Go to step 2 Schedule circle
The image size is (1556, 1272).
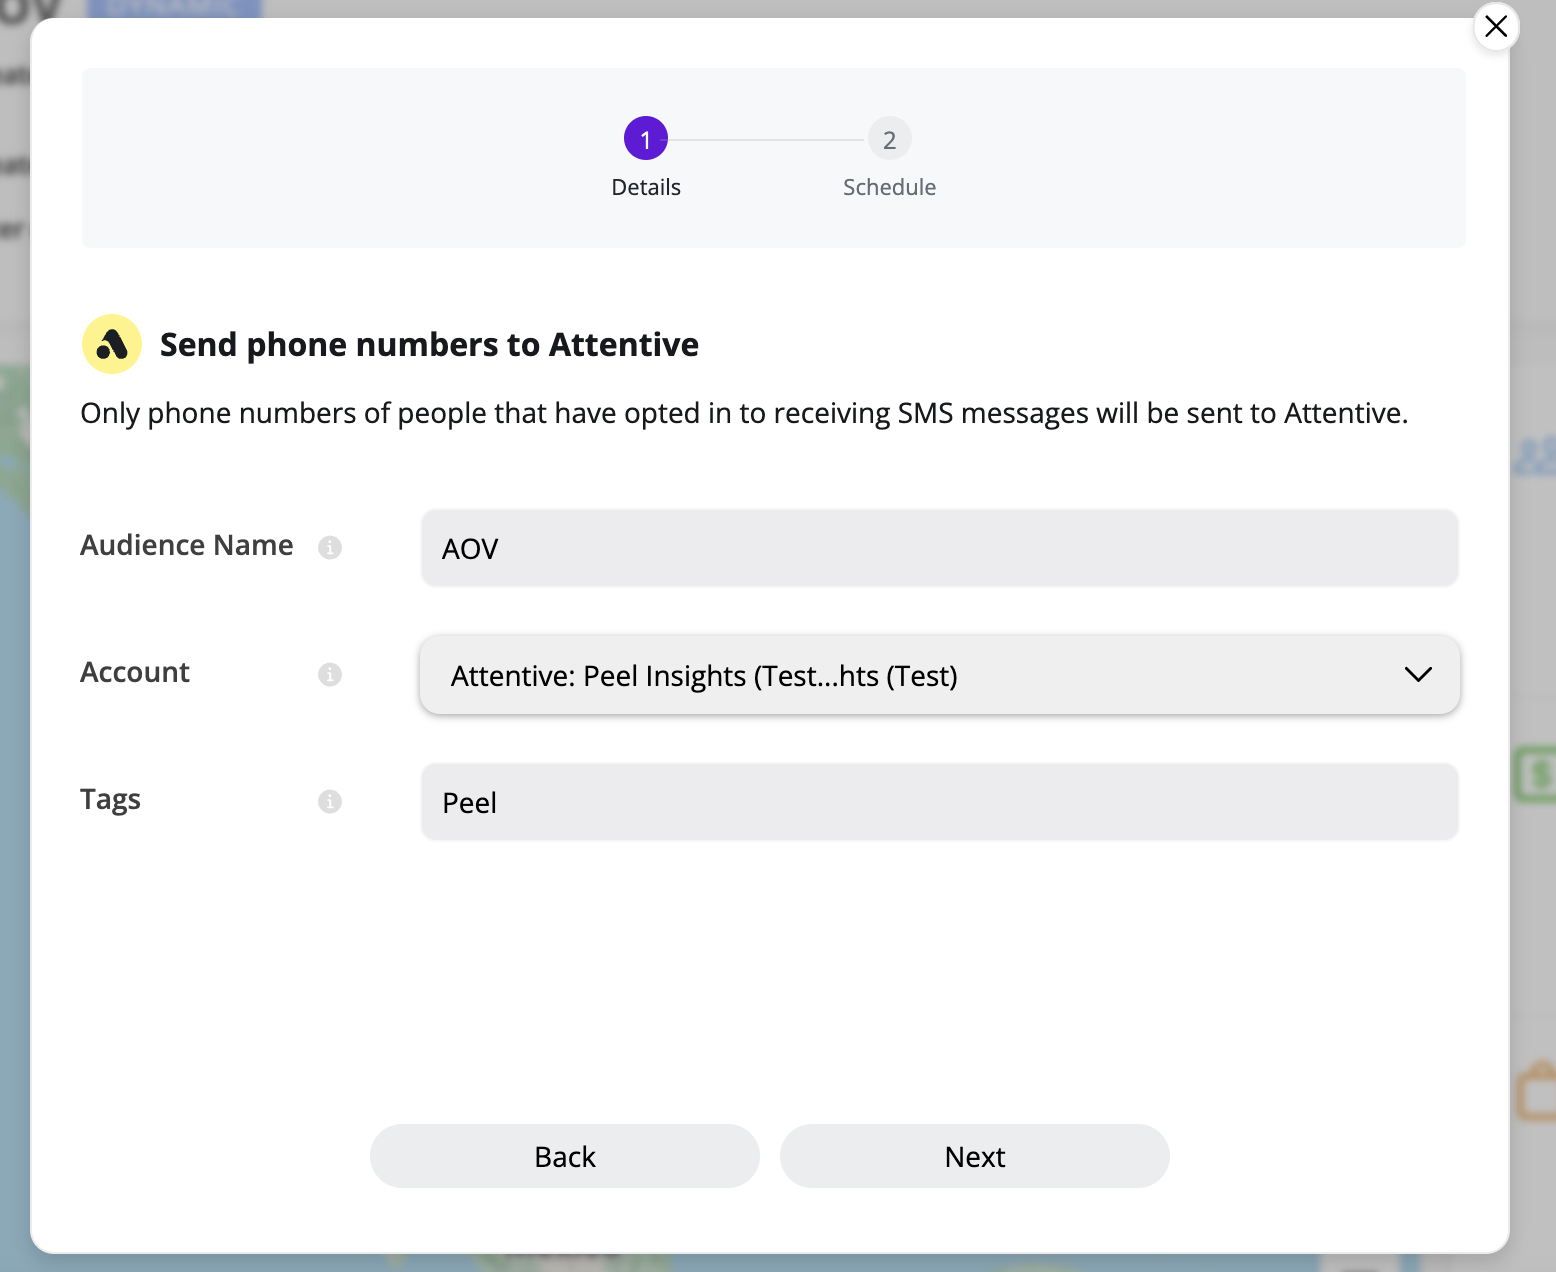pos(889,139)
